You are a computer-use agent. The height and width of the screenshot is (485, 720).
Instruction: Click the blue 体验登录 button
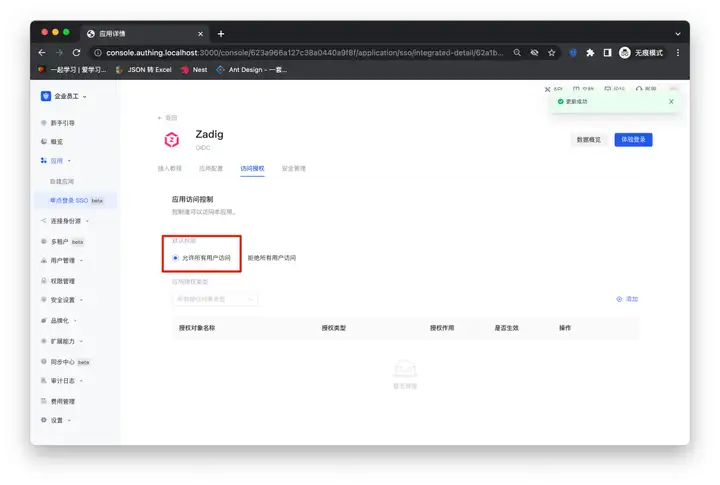point(633,140)
